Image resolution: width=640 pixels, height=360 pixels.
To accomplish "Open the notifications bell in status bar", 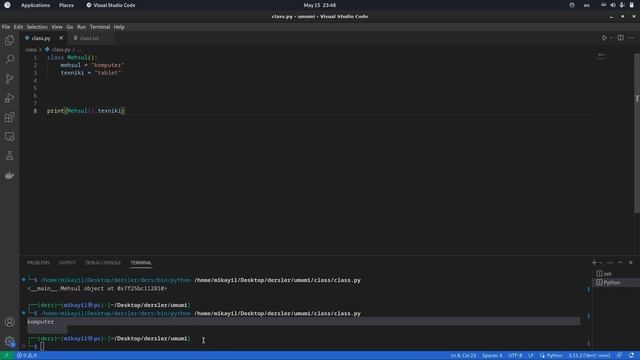I will (x=631, y=356).
